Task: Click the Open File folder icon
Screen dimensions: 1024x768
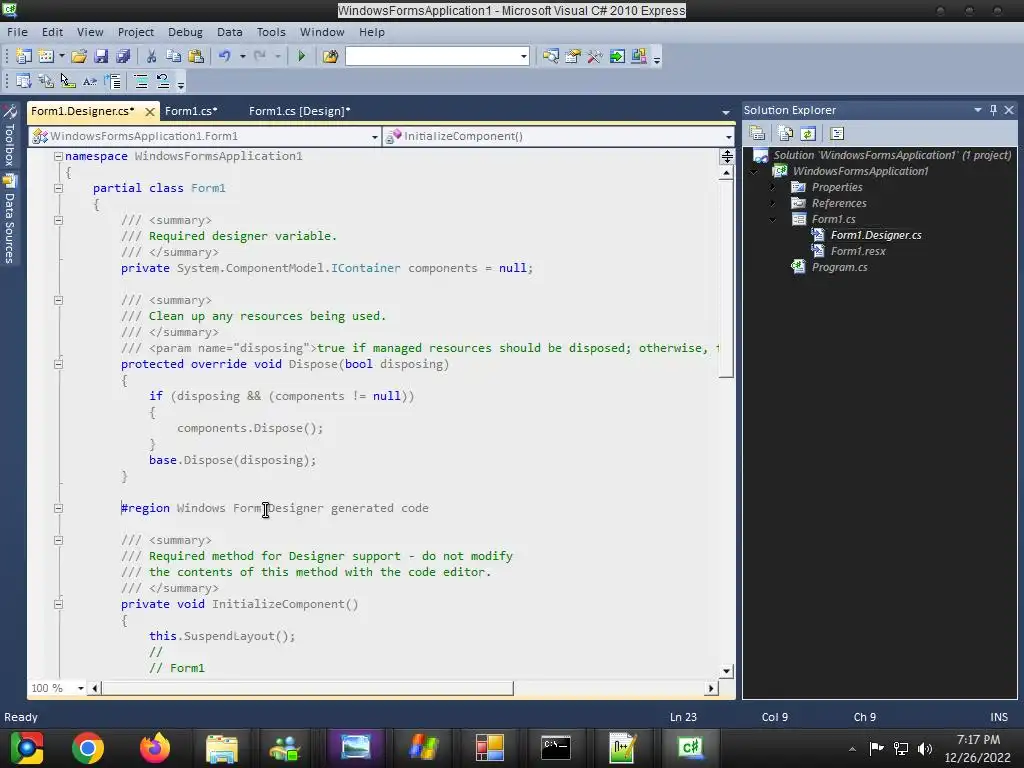Action: click(79, 56)
